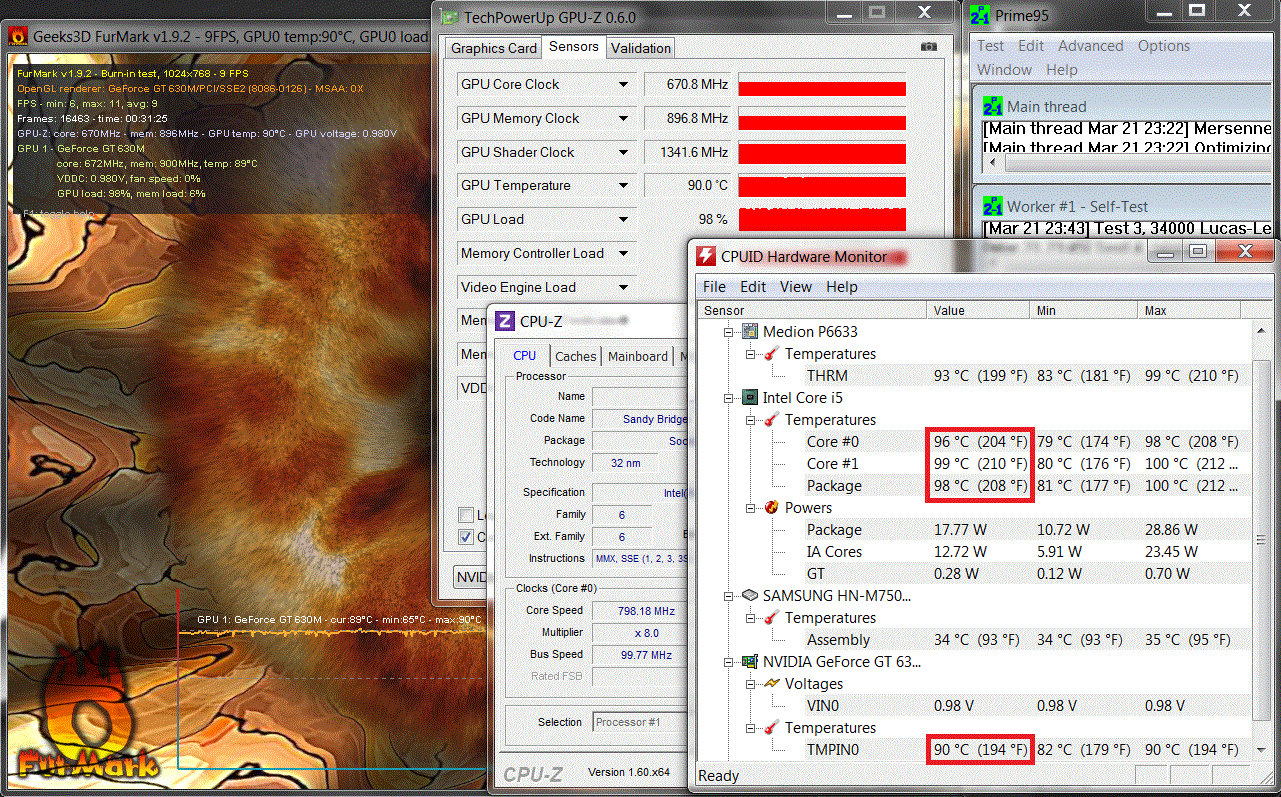The image size is (1281, 797).
Task: Click the GPU-Z title bar graphics card icon
Action: pyautogui.click(x=450, y=16)
